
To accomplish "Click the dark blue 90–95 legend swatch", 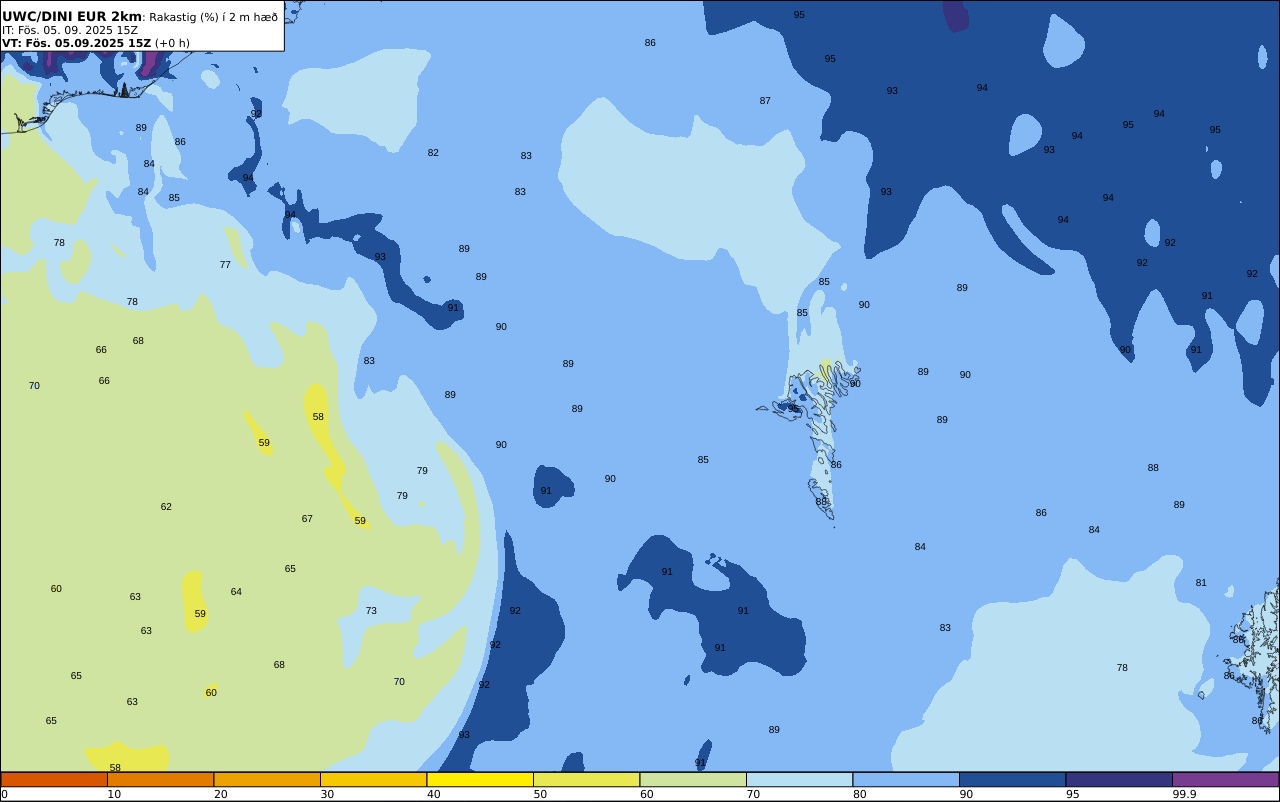I will (x=1013, y=779).
